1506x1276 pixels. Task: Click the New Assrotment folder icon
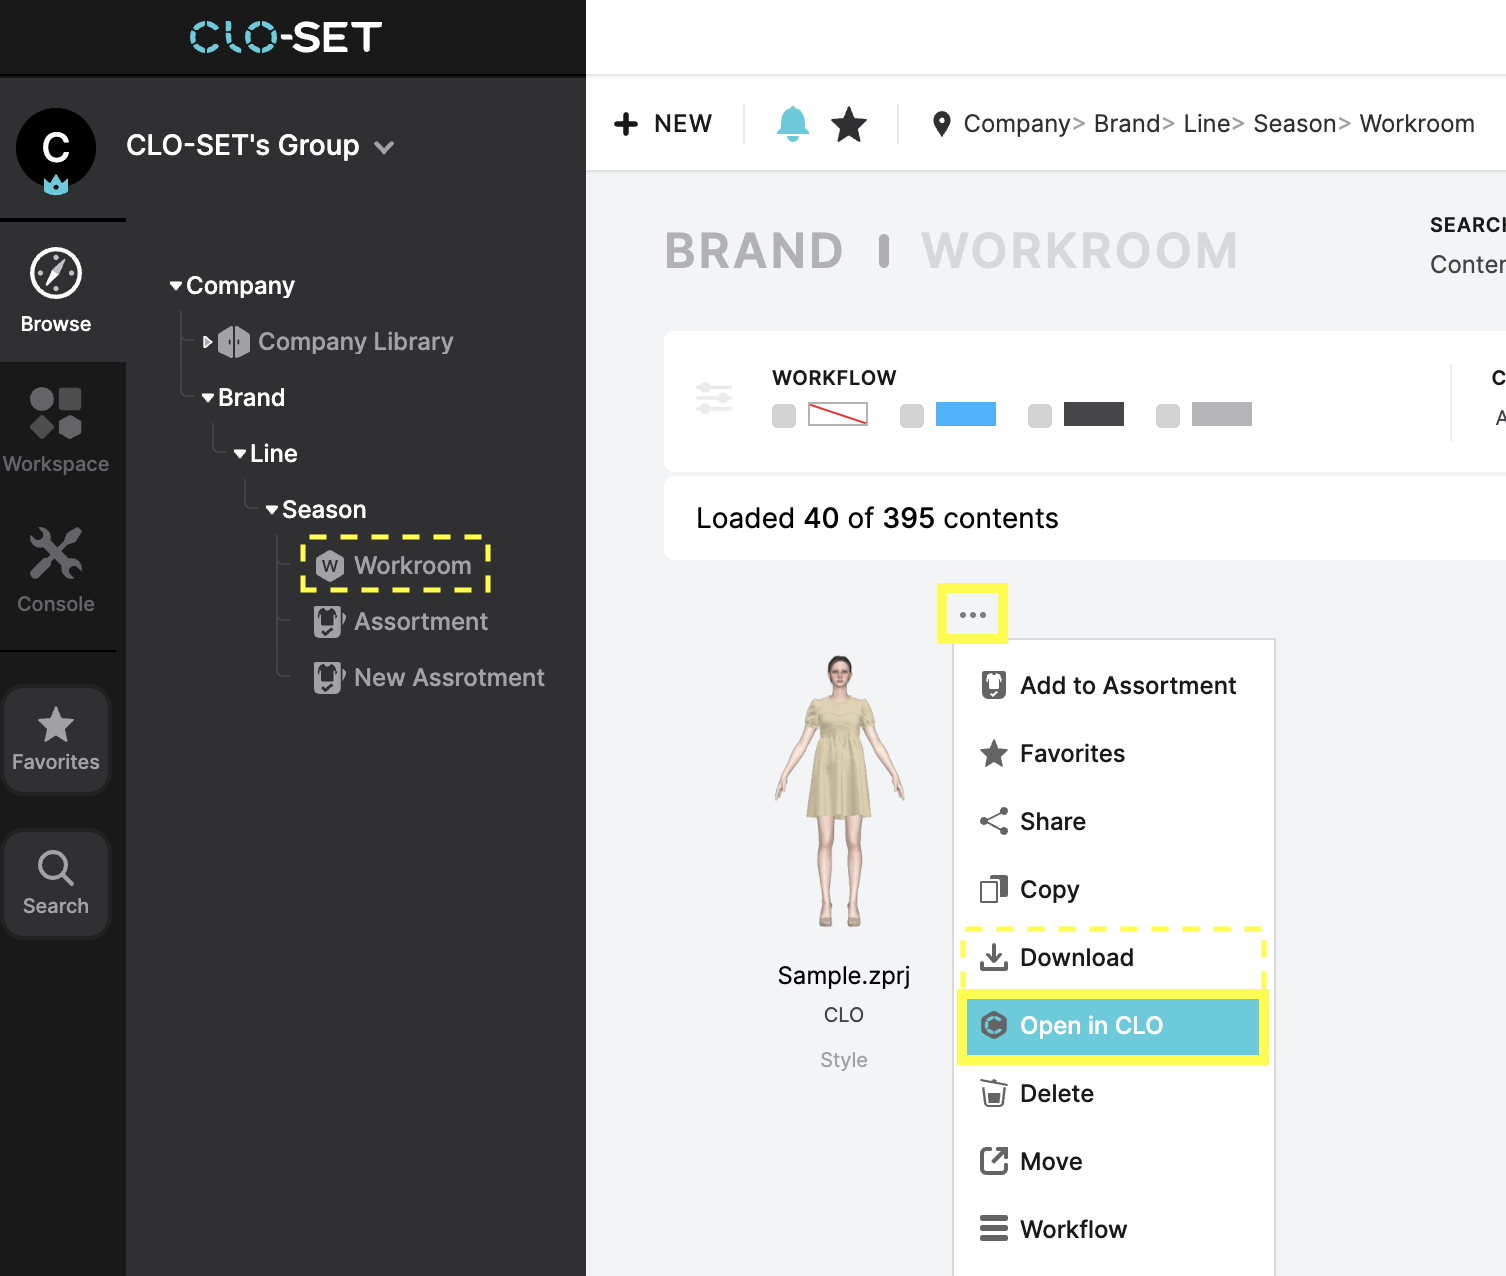tap(329, 678)
